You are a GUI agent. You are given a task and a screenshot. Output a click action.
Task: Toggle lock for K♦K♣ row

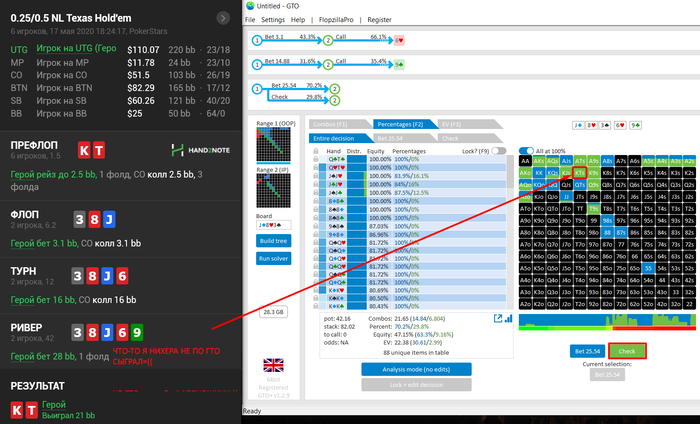(316, 306)
